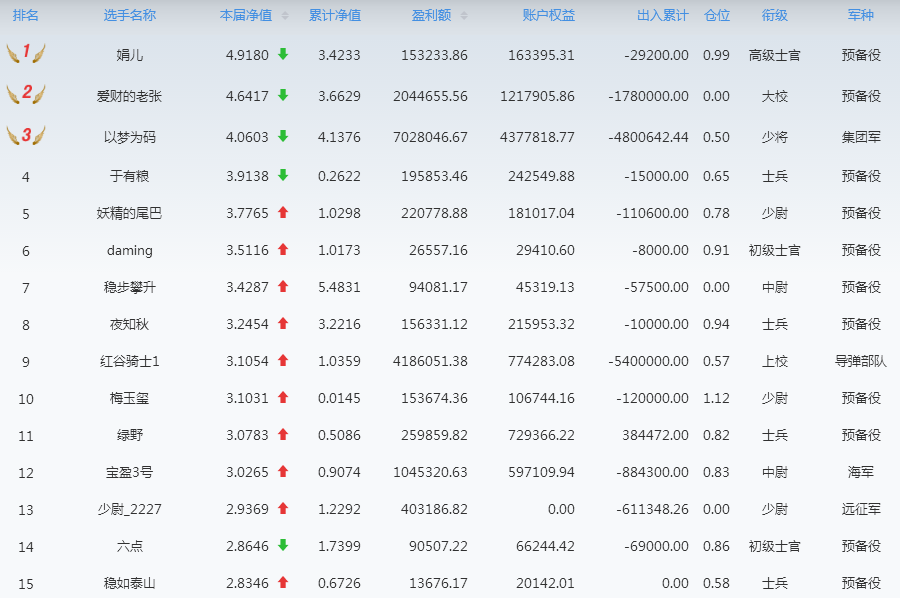This screenshot has height=598, width=900.
Task: Click branch 导弹部队
Action: [861, 361]
